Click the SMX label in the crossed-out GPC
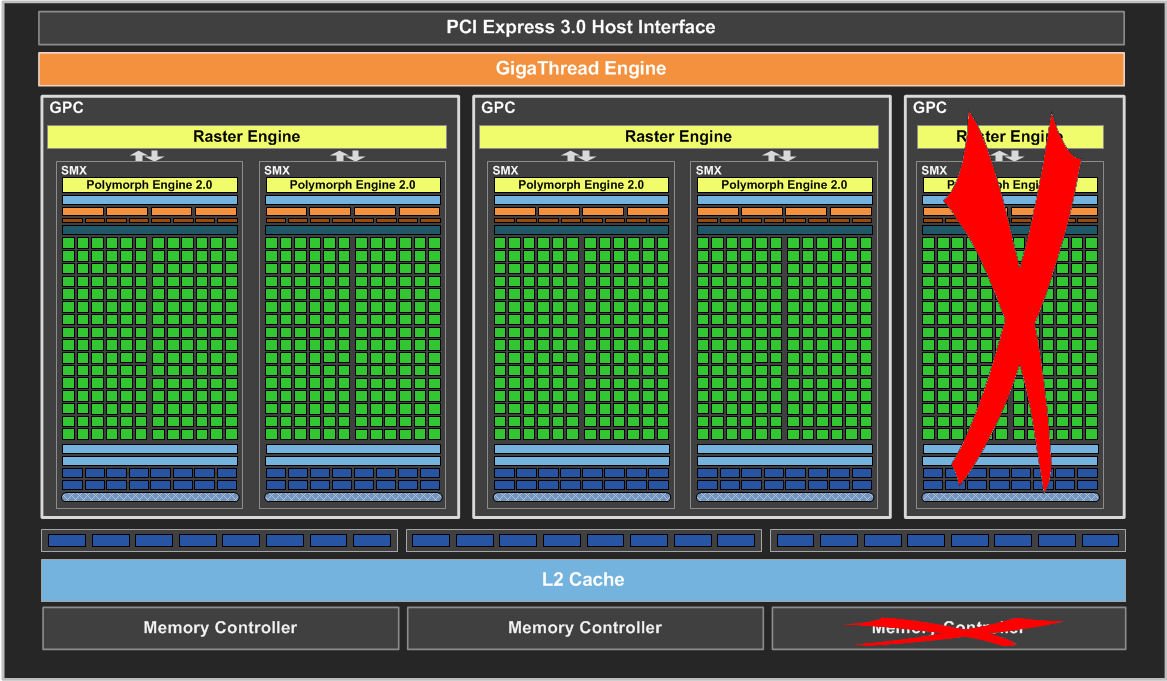 (x=934, y=170)
